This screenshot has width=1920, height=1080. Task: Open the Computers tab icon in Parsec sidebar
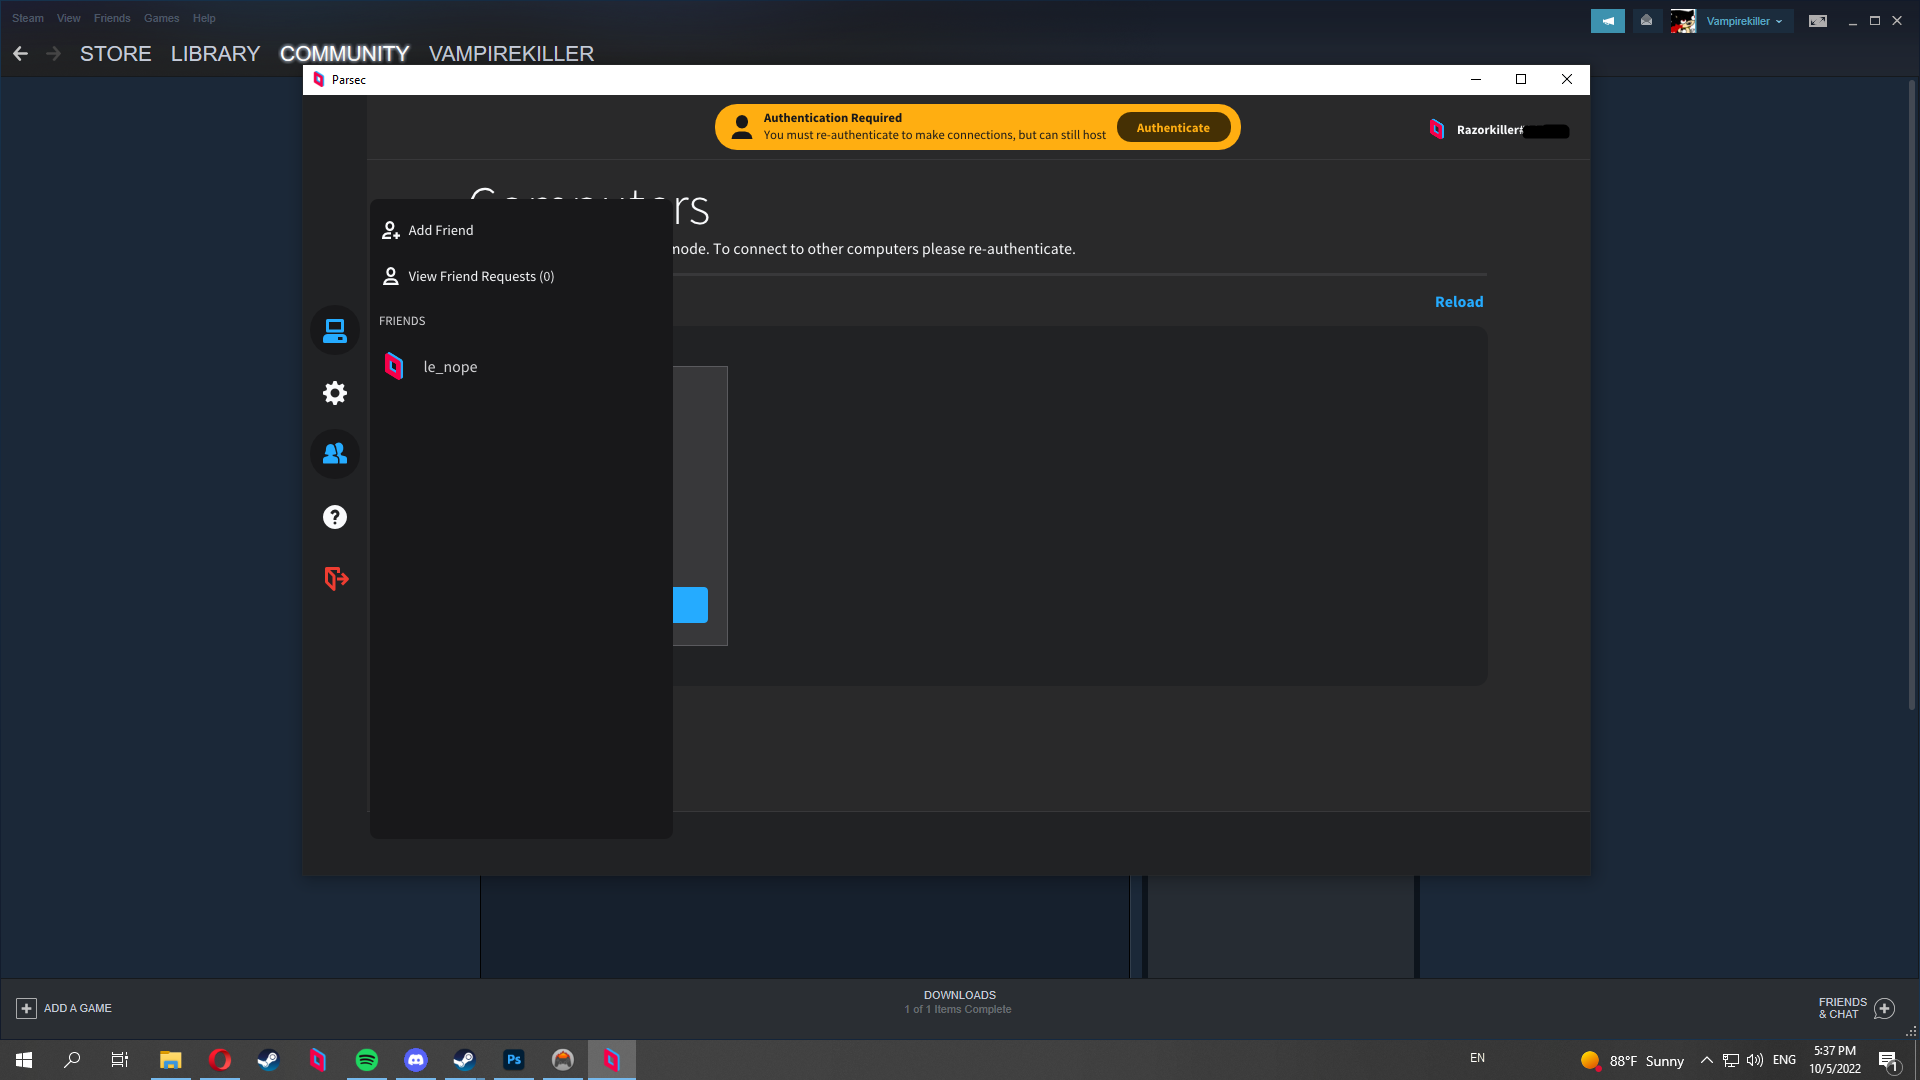(335, 330)
